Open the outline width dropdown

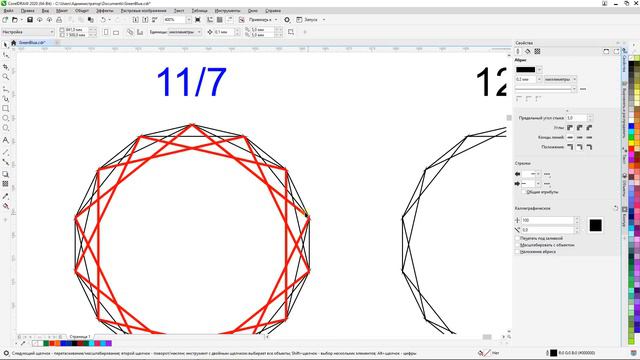click(x=539, y=79)
